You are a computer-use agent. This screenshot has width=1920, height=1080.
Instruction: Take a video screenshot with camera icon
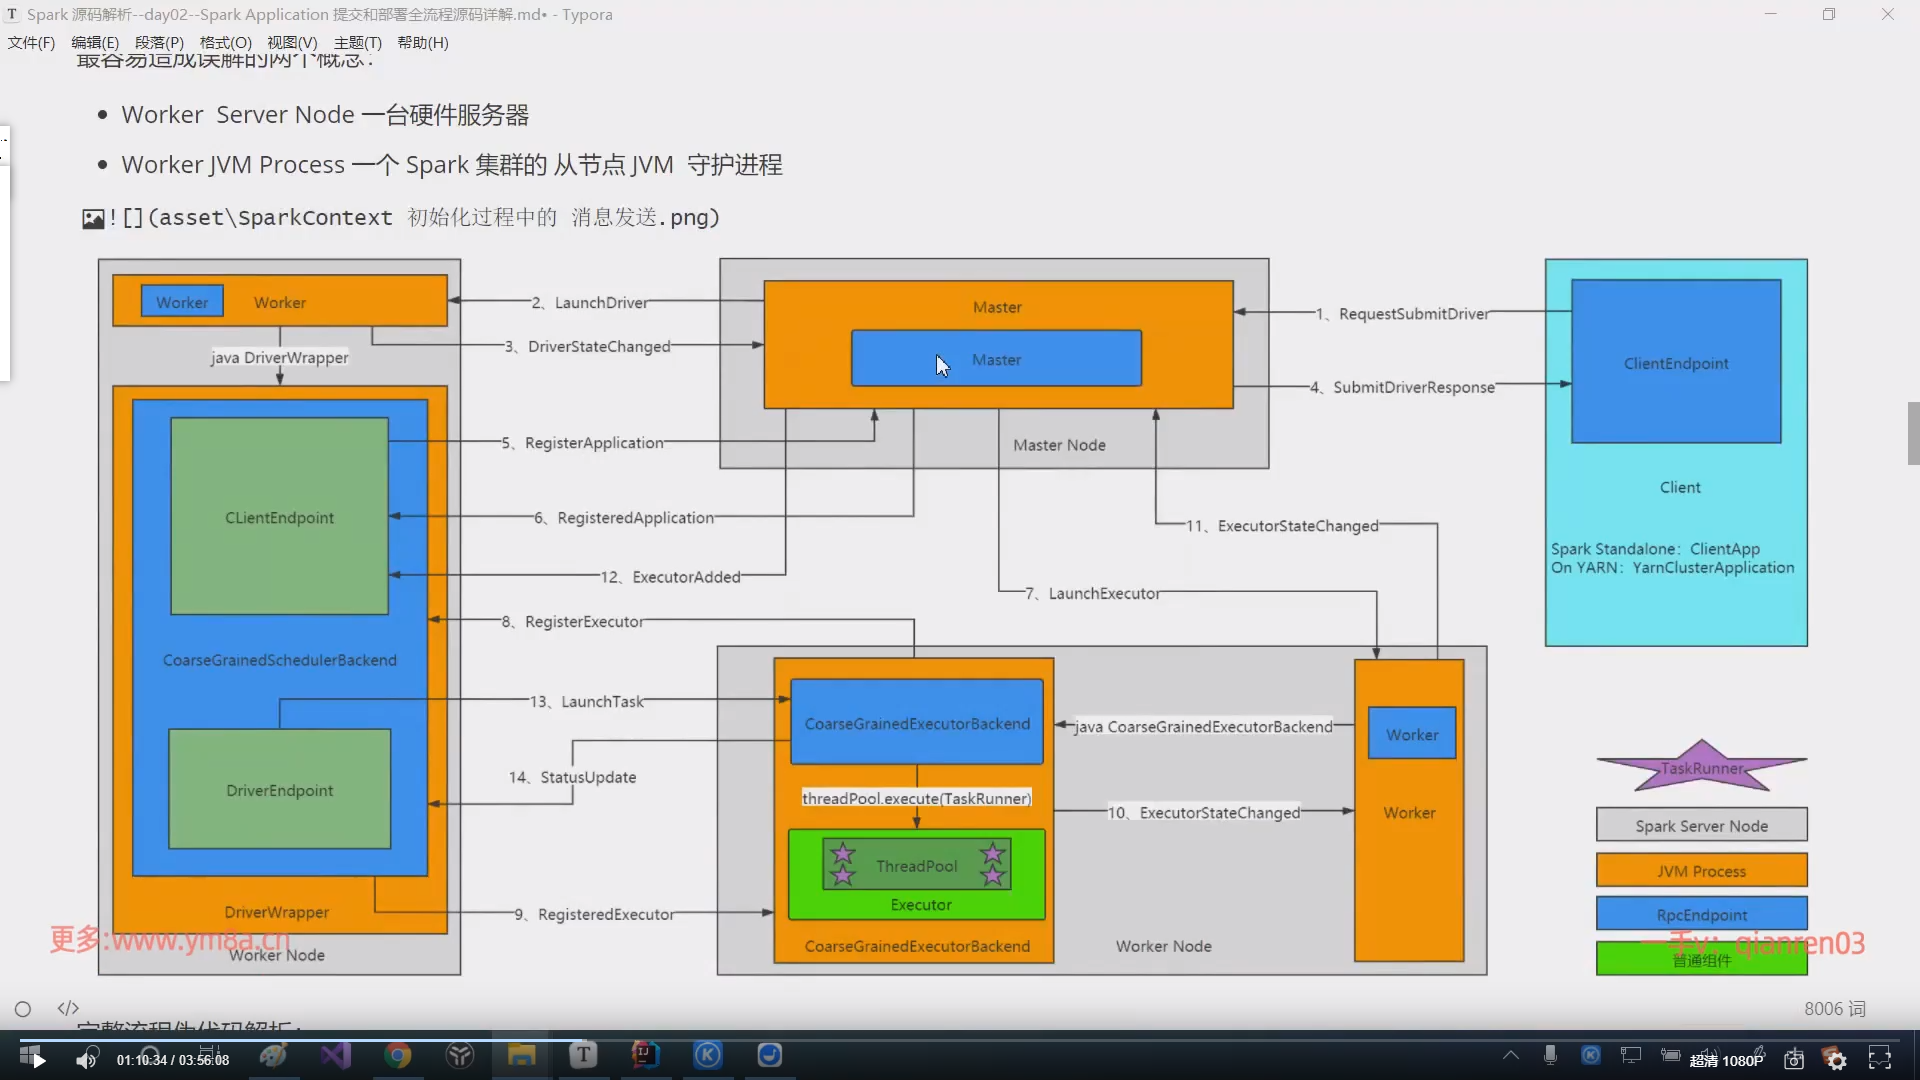point(1794,1060)
